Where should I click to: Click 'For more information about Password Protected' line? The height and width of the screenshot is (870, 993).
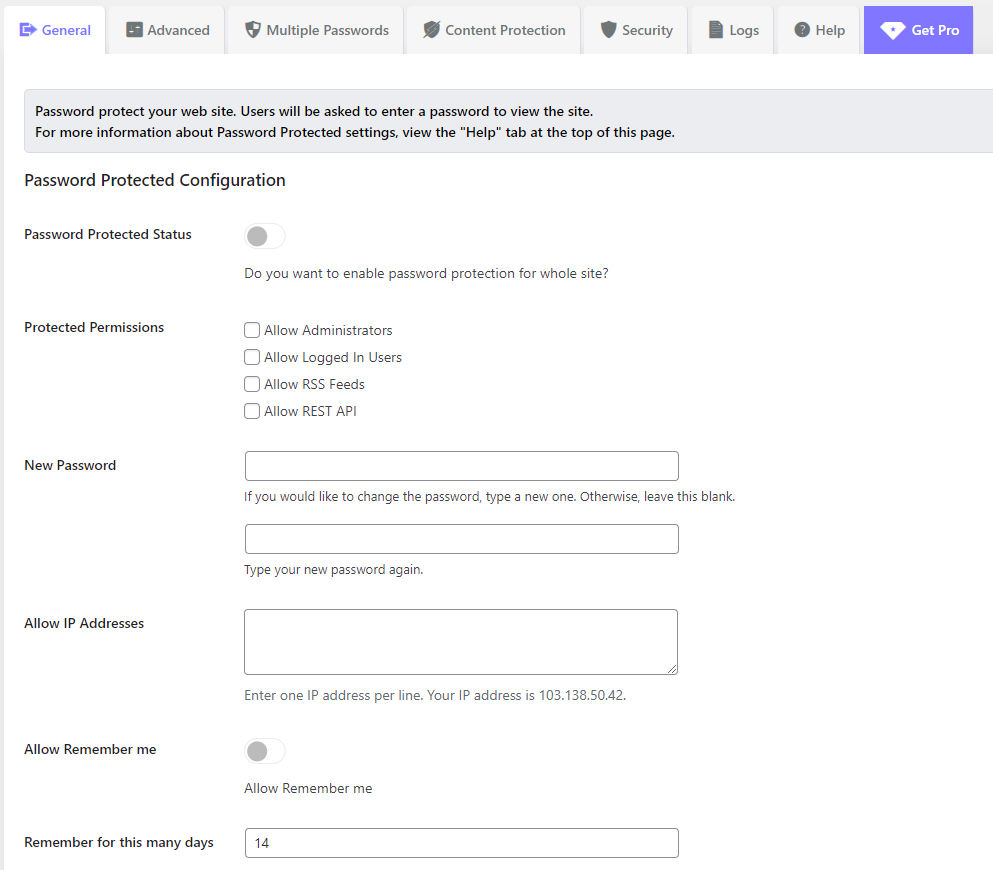point(355,132)
